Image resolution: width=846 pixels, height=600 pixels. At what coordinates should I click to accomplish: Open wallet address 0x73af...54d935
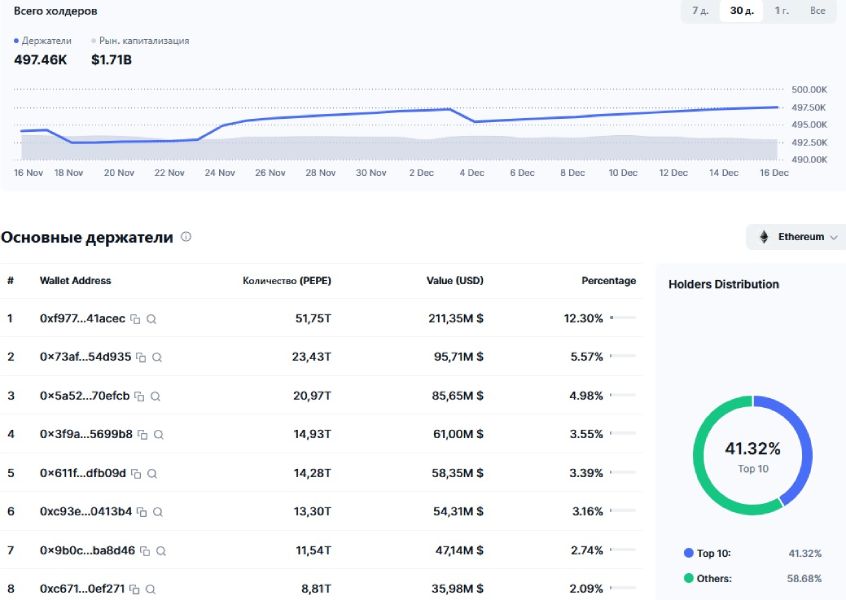click(85, 357)
